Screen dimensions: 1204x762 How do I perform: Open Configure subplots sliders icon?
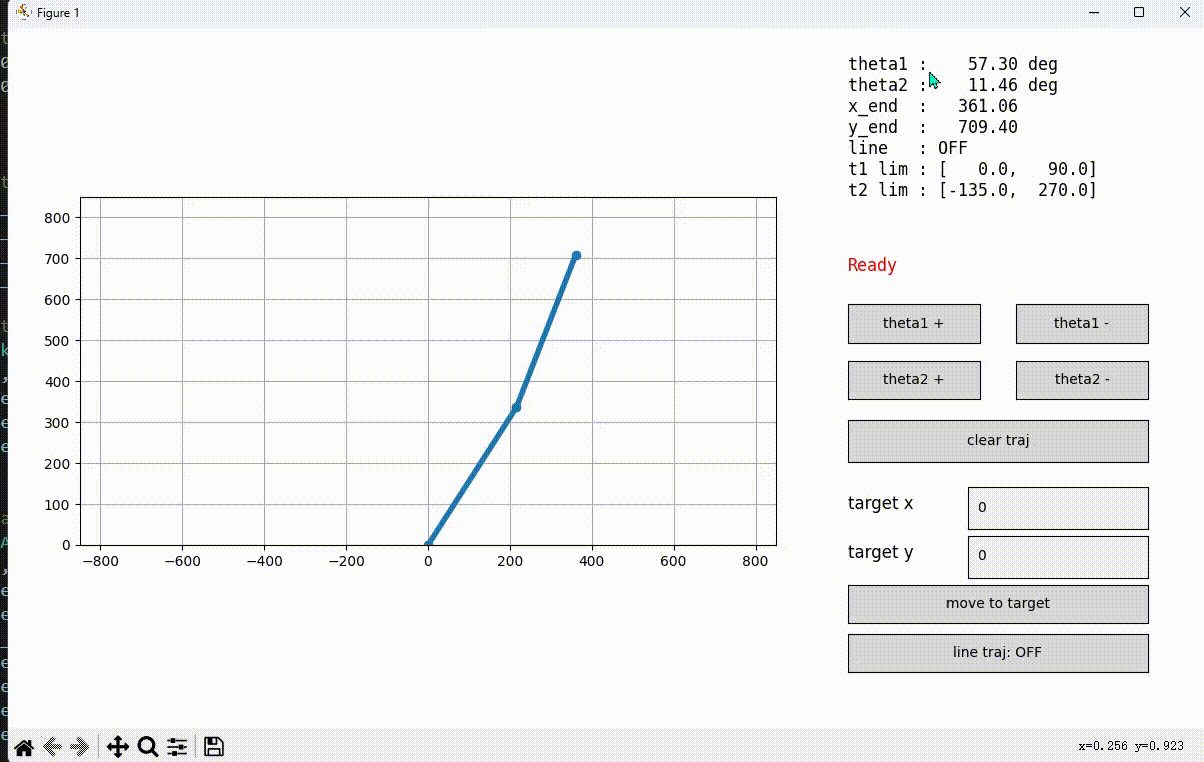pyautogui.click(x=177, y=746)
